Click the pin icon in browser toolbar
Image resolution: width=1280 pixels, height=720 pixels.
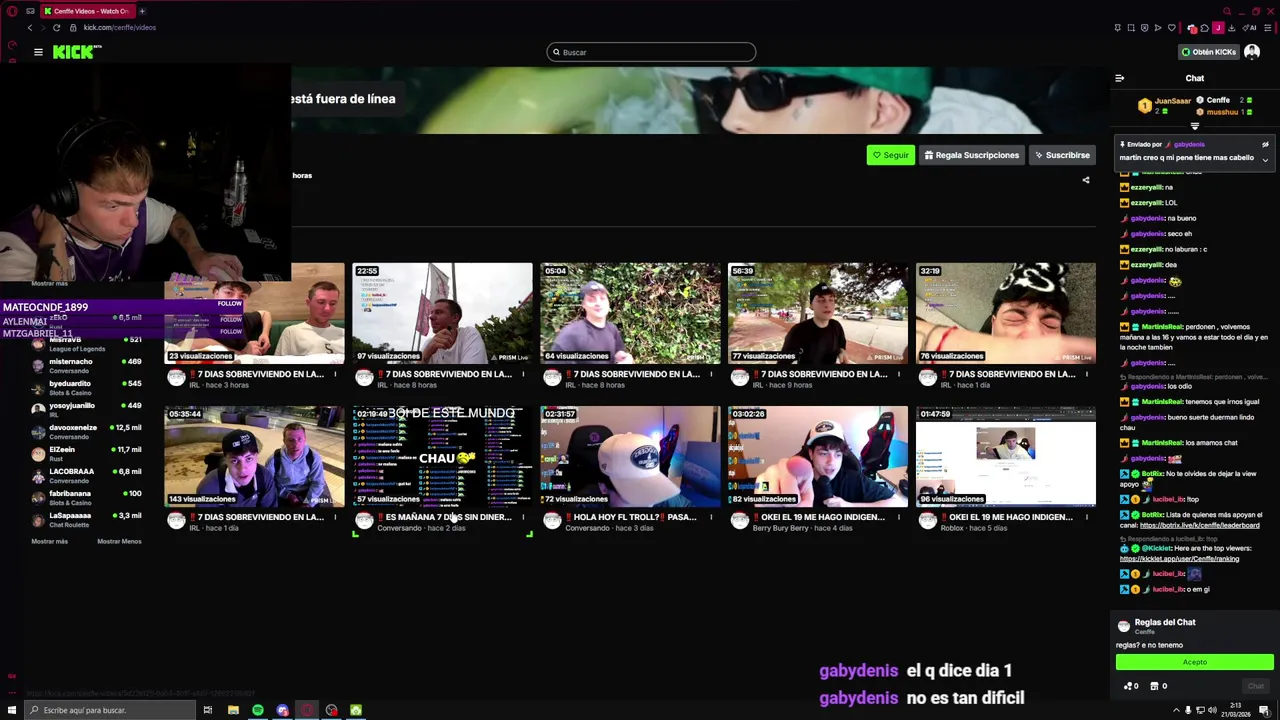pyautogui.click(x=1117, y=27)
